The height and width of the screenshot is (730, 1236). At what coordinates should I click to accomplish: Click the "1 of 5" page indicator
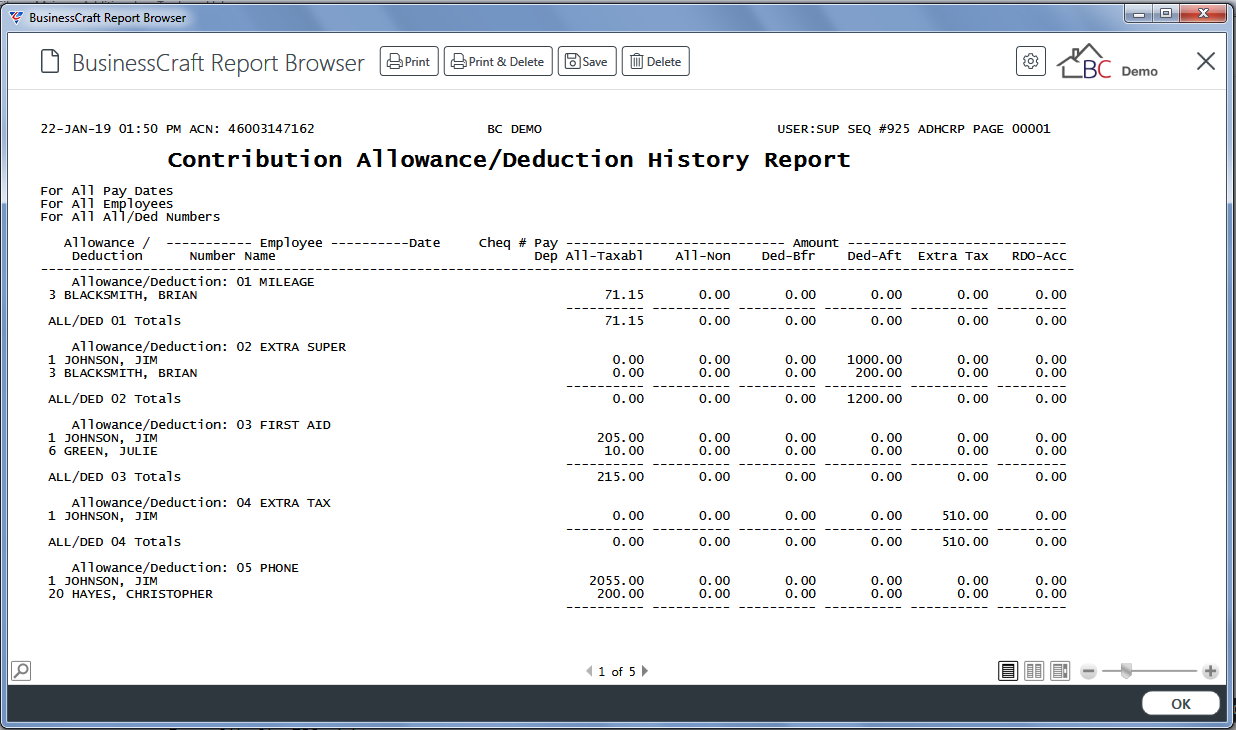617,672
